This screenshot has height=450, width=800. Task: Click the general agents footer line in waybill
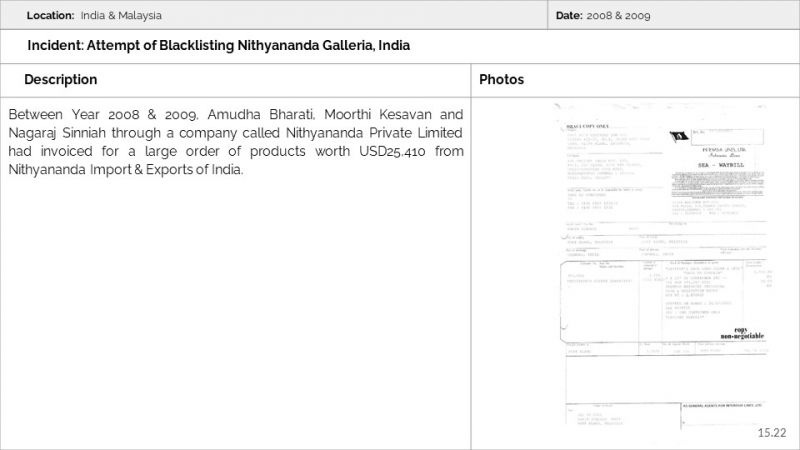[x=720, y=405]
